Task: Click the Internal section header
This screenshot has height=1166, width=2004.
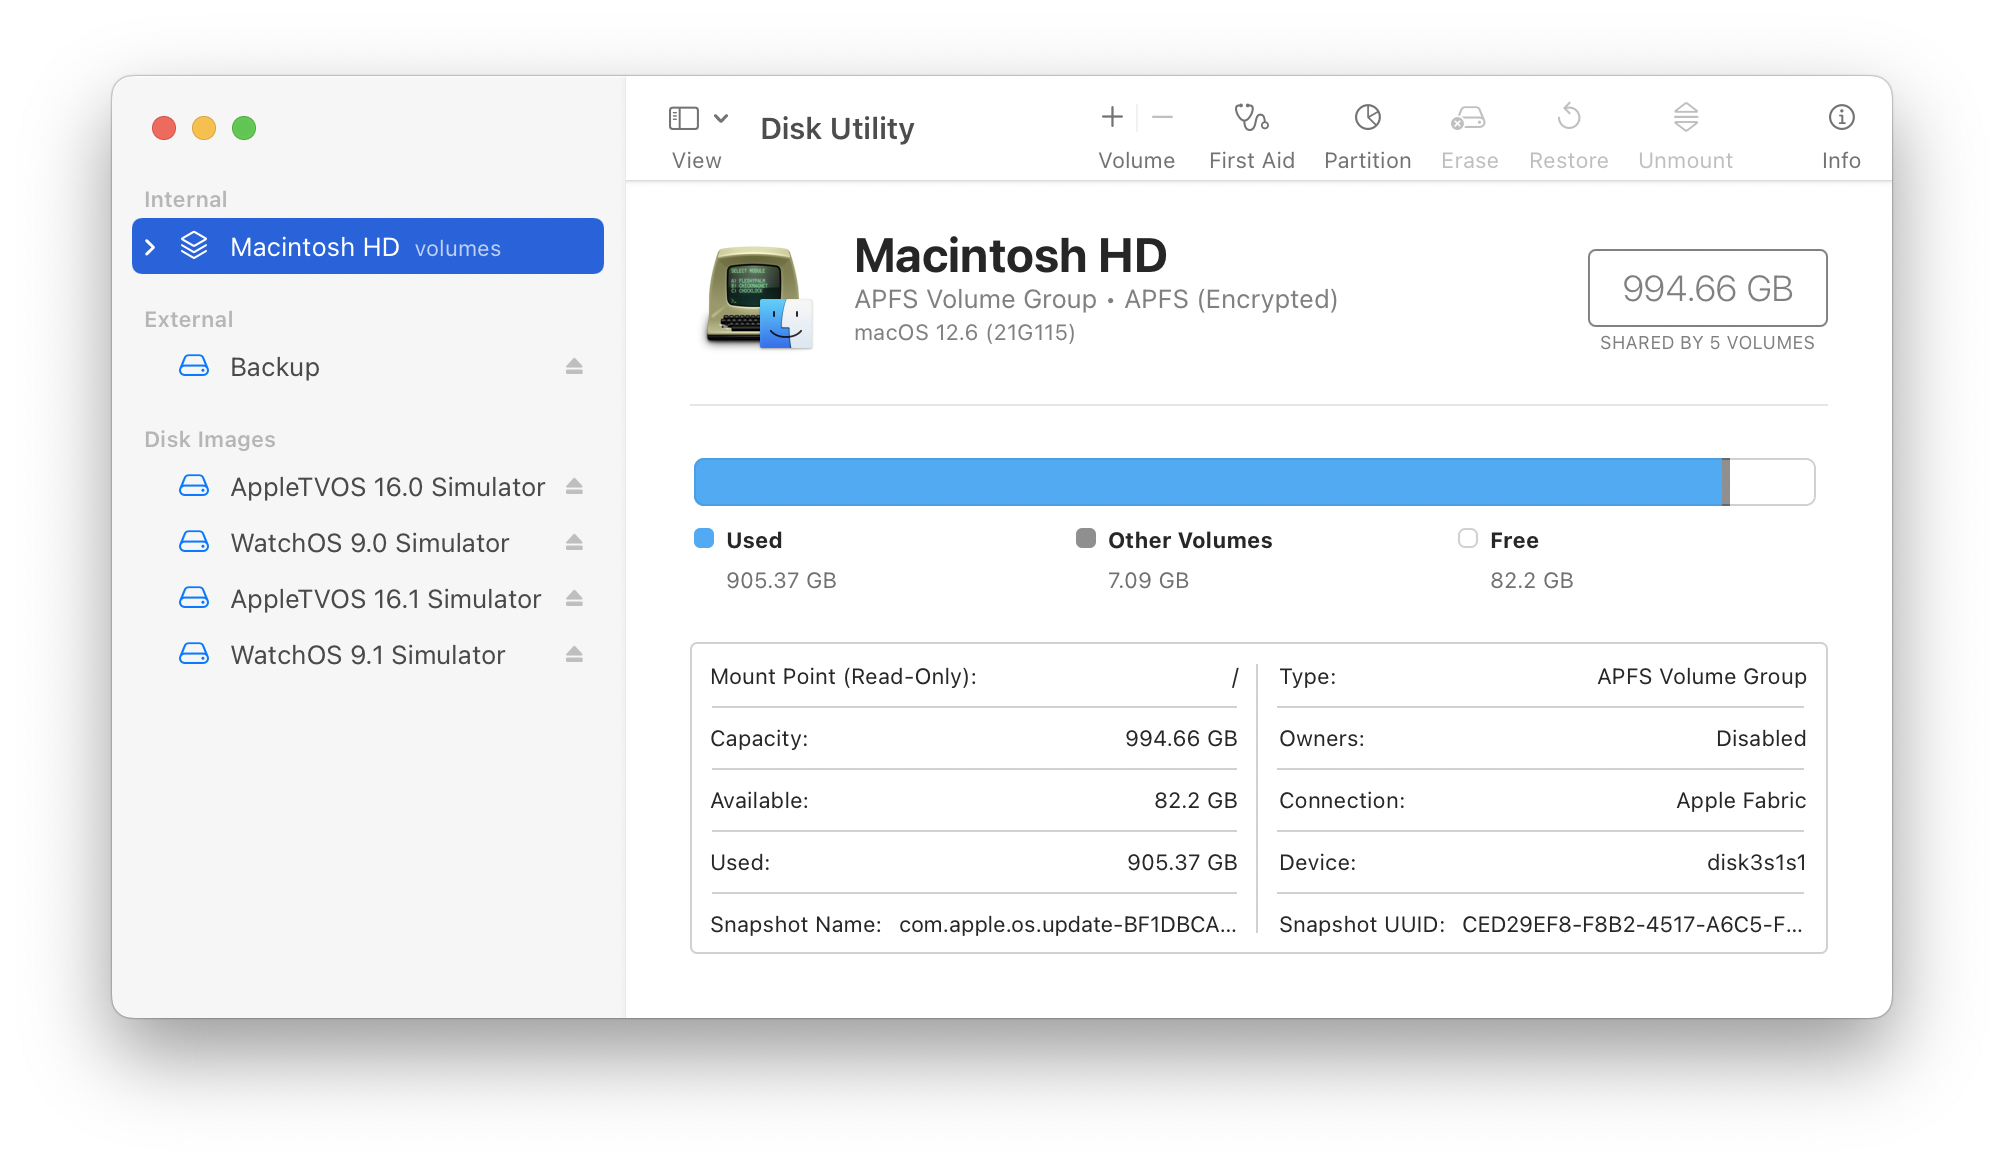Action: click(x=186, y=200)
